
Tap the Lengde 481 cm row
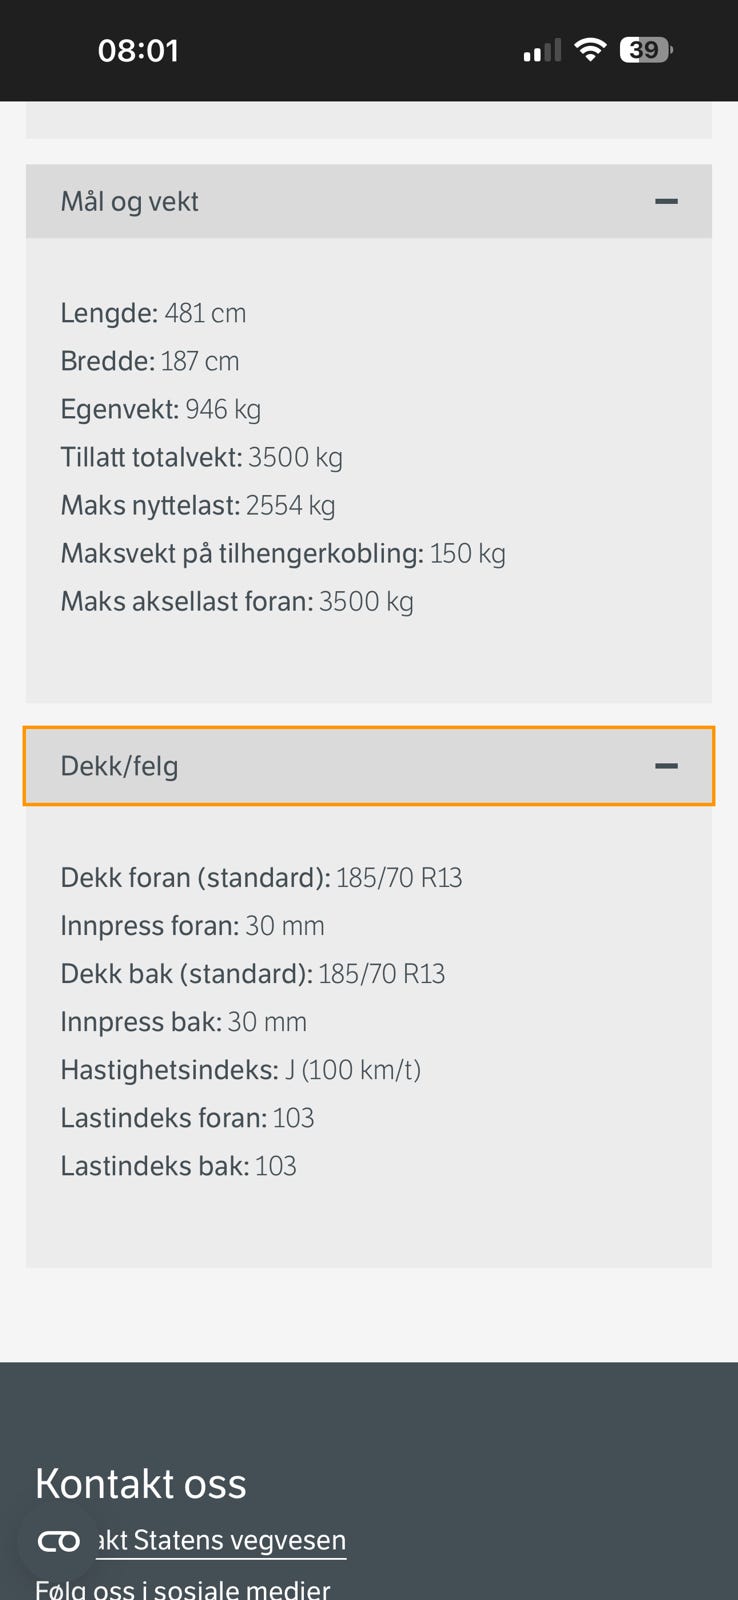153,313
